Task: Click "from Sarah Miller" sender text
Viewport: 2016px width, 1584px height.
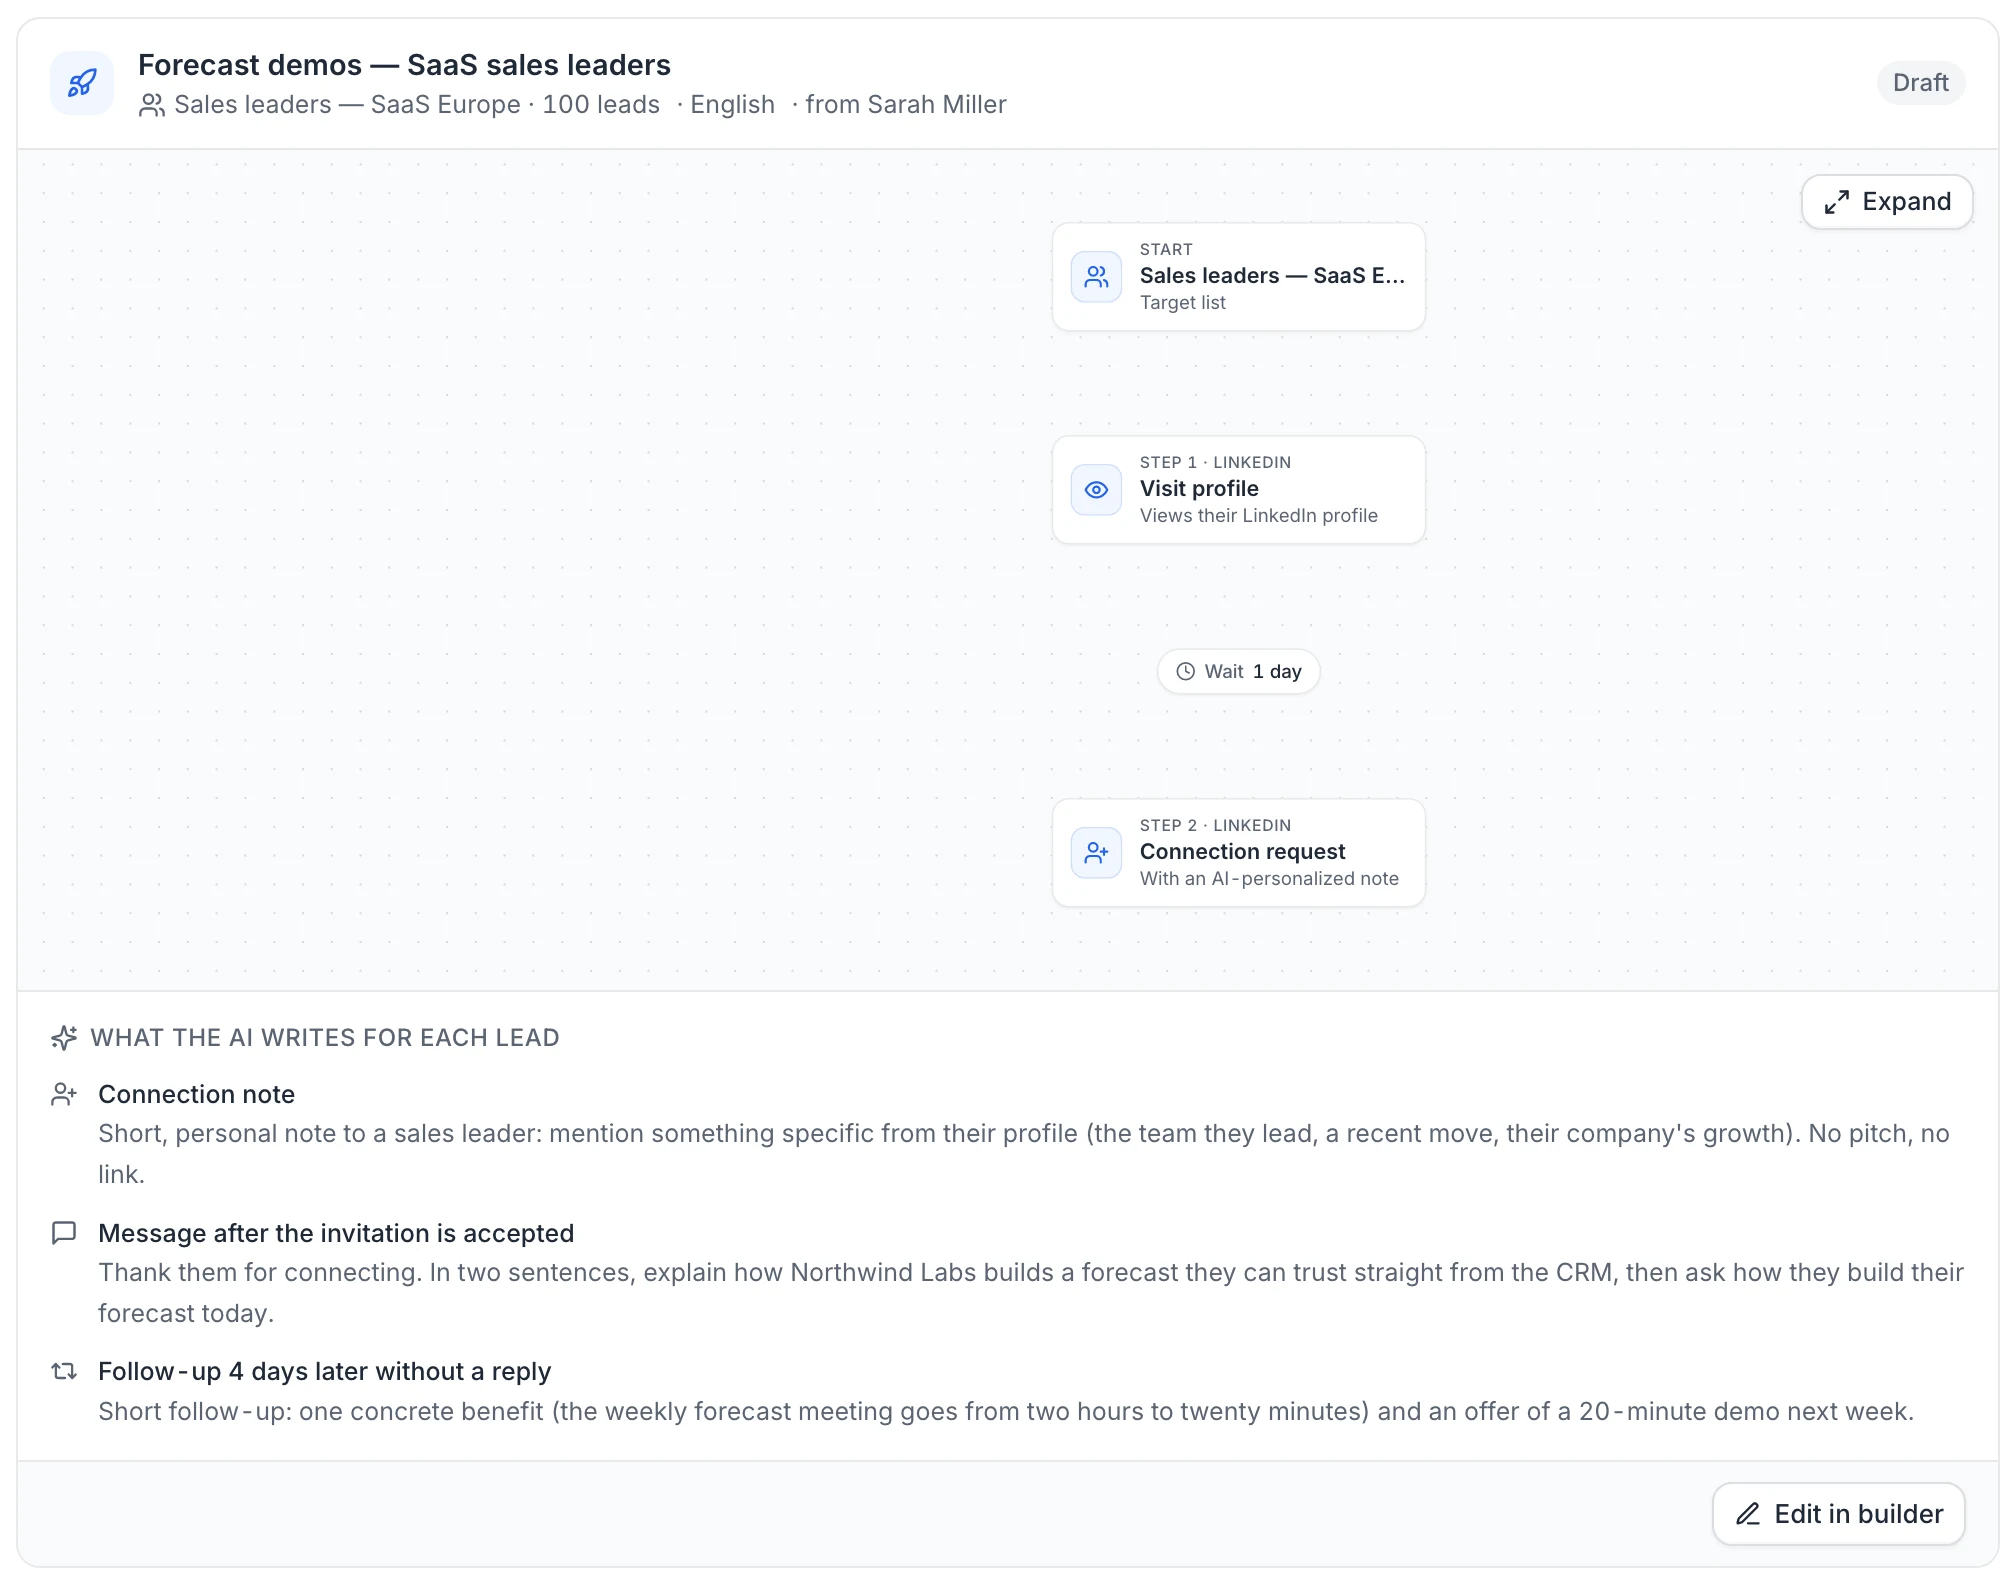Action: (906, 105)
